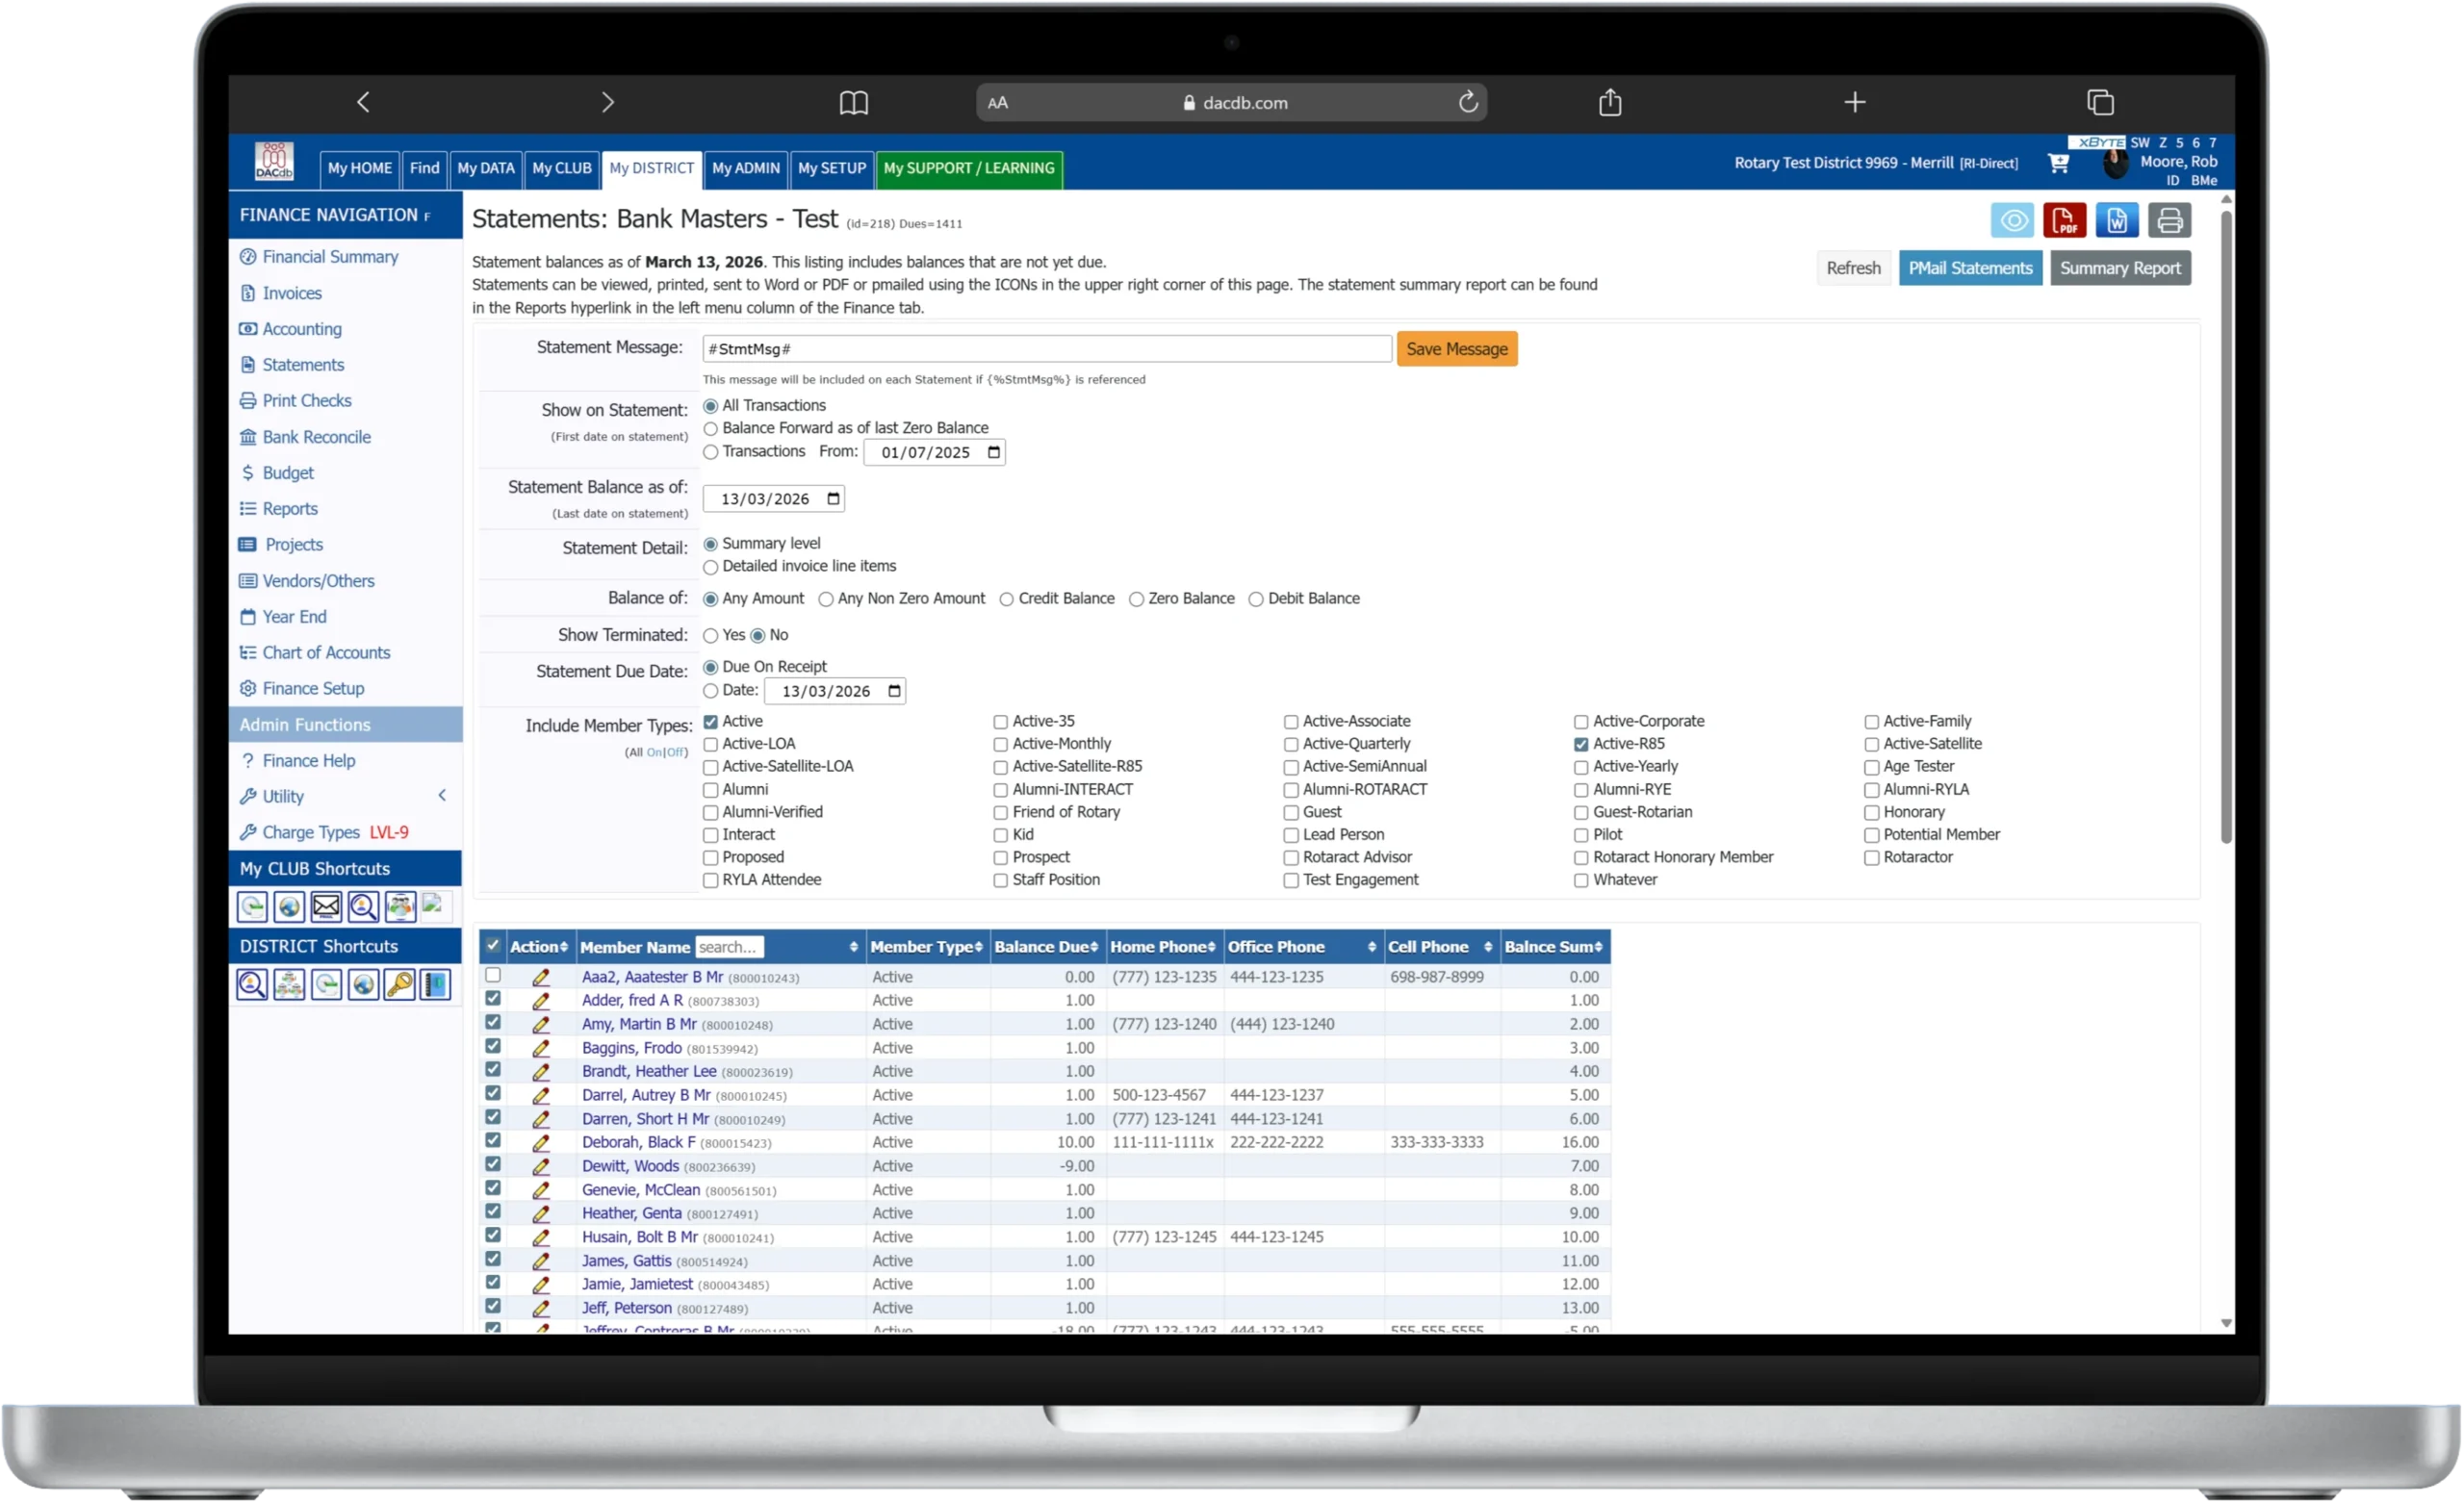This screenshot has height=1504, width=2464.
Task: Open the Statement Due Date calendar picker
Action: (x=894, y=691)
